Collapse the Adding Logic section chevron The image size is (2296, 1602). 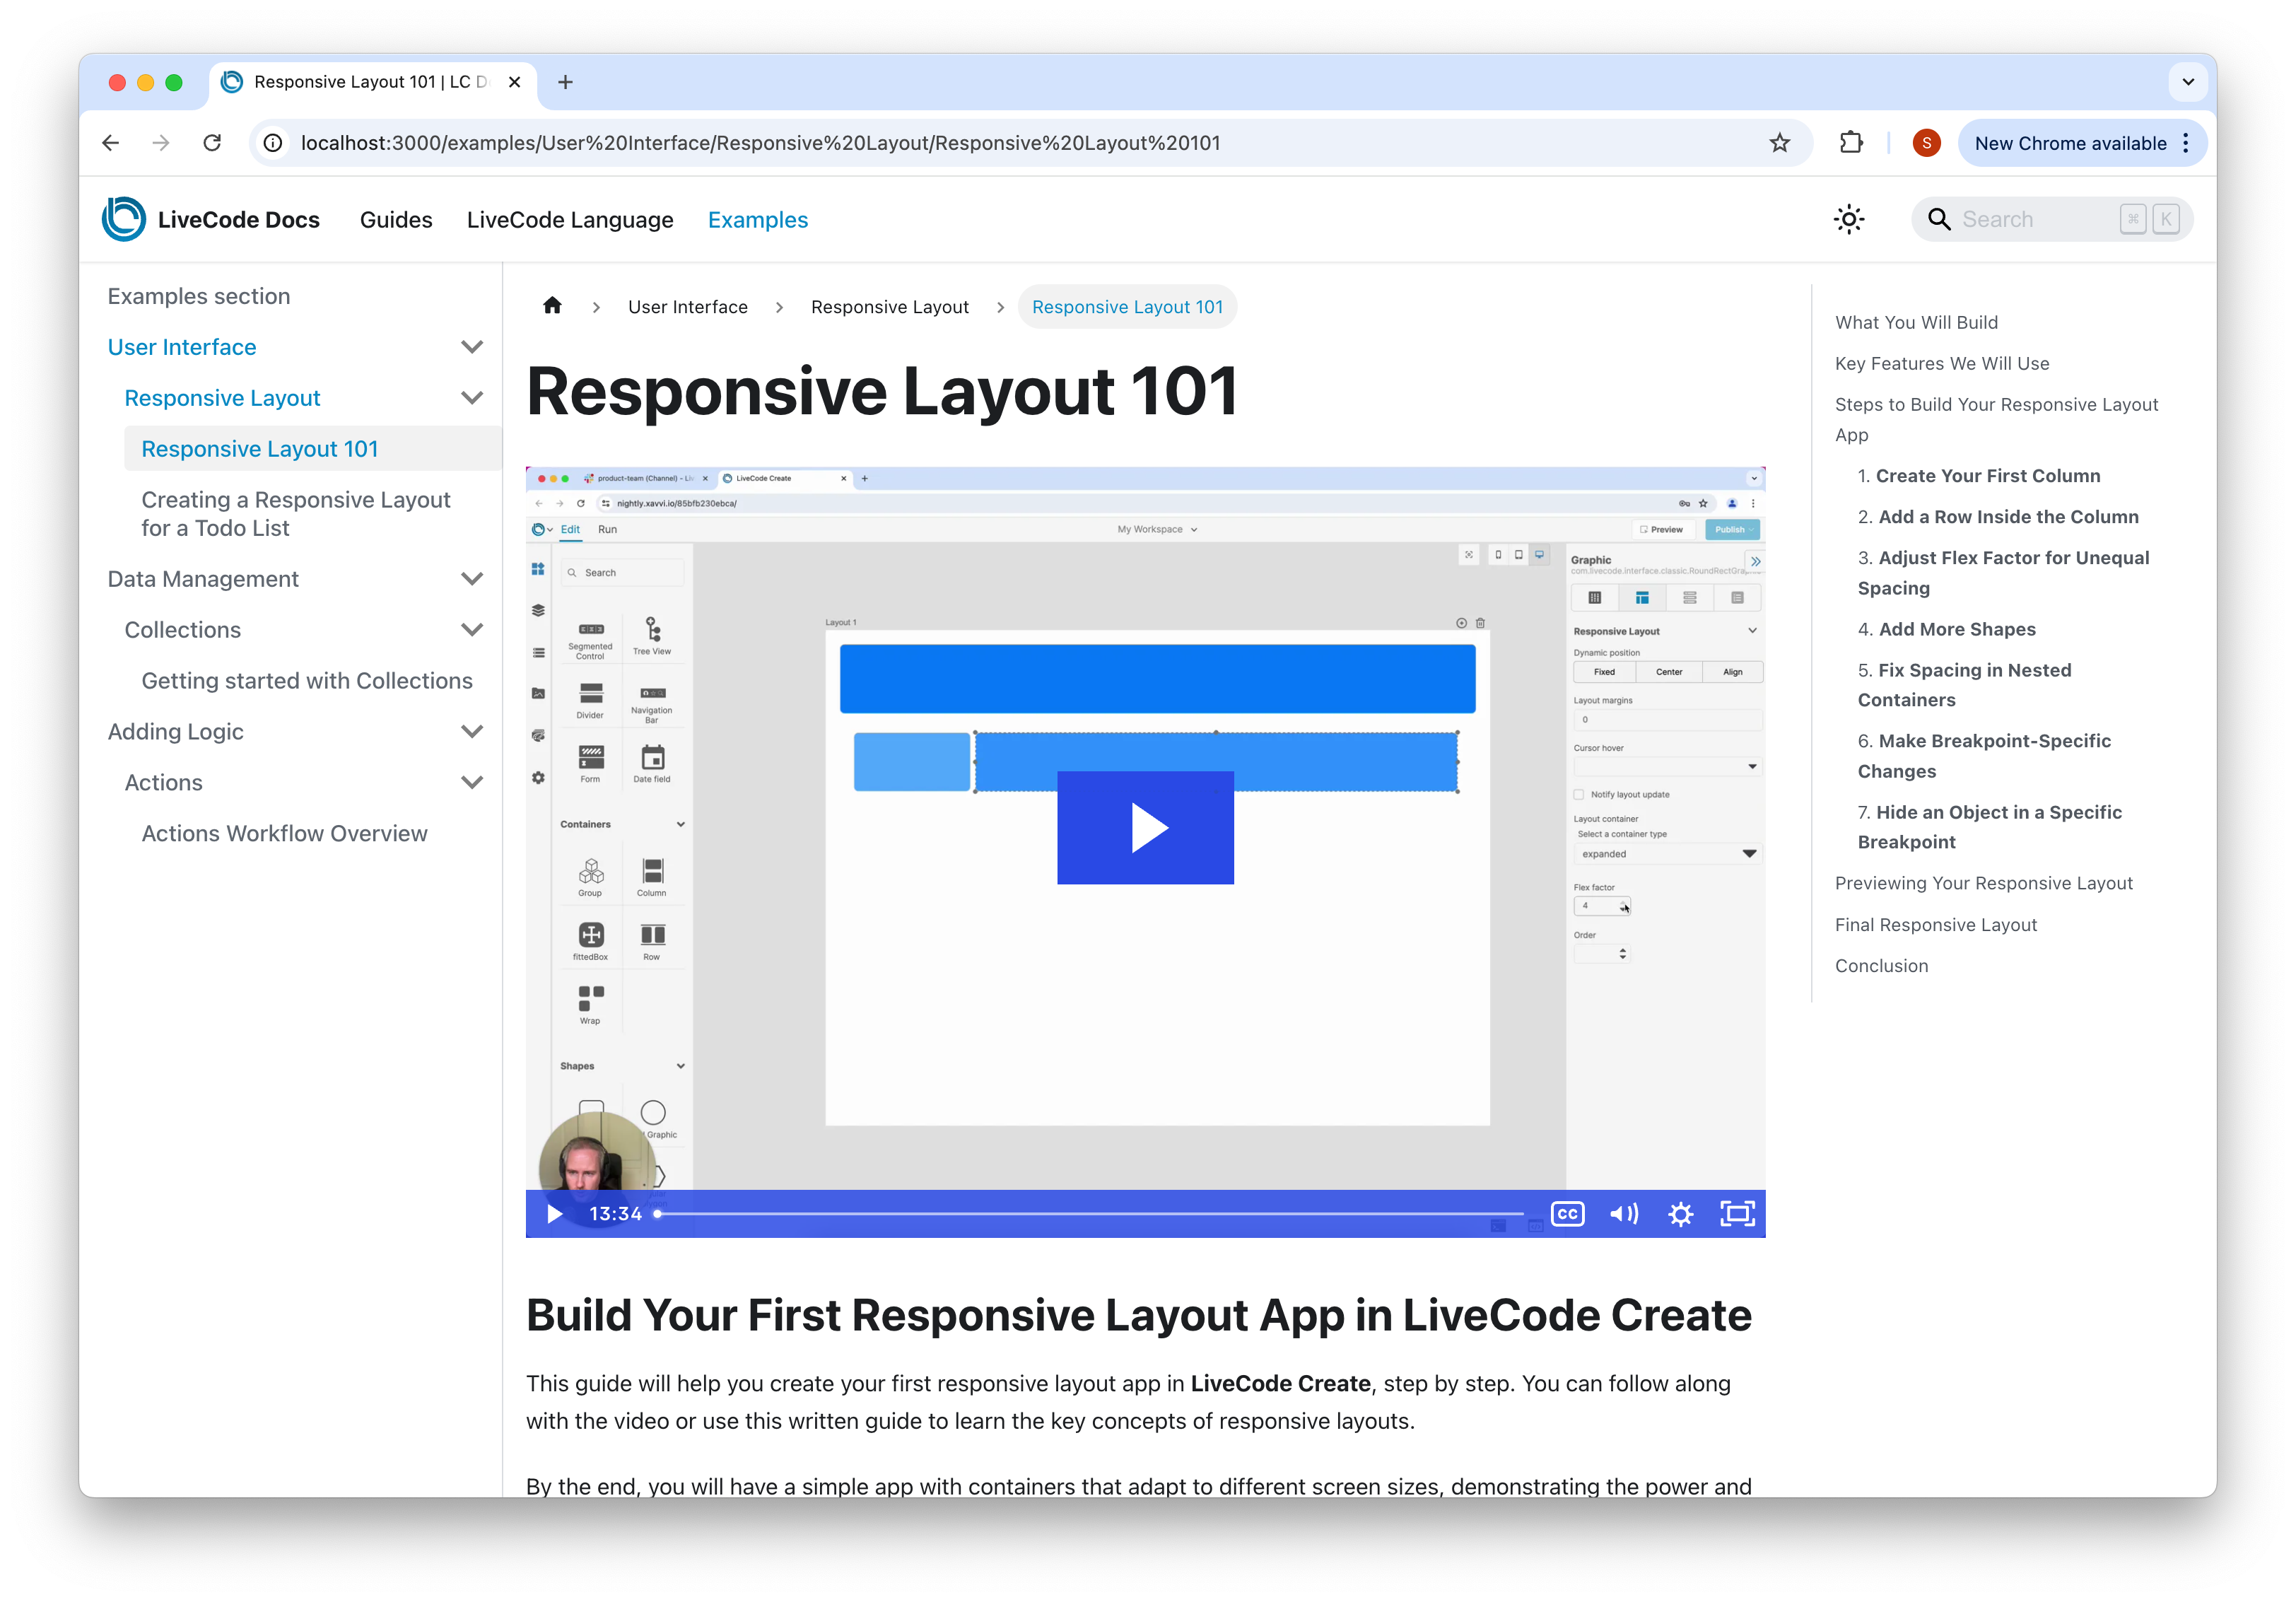472,731
